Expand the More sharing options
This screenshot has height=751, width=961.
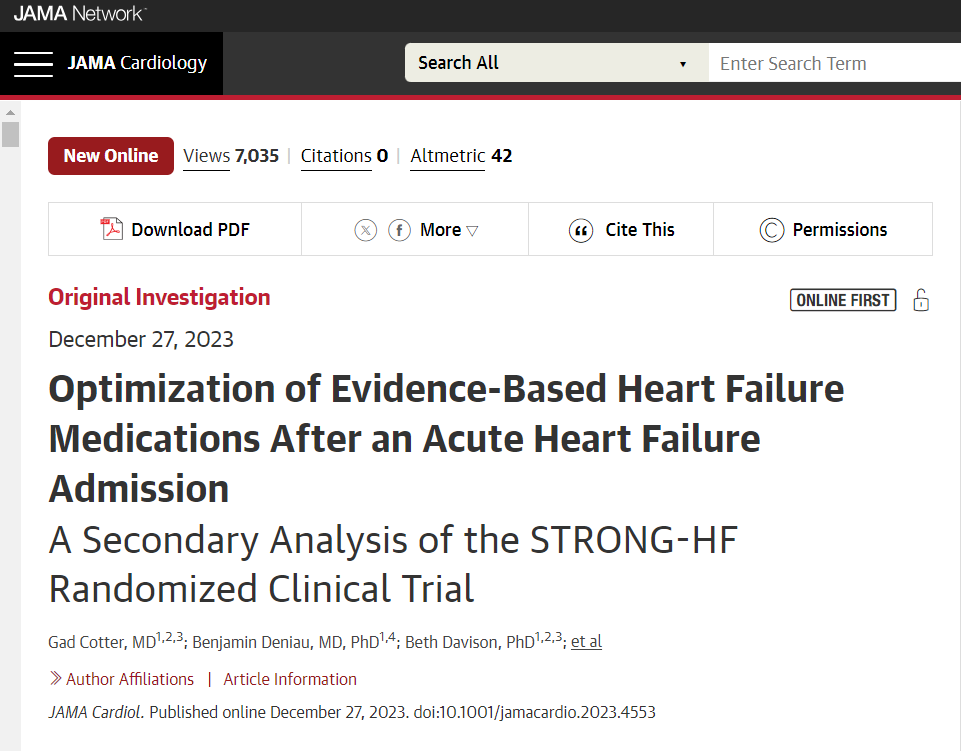[449, 230]
